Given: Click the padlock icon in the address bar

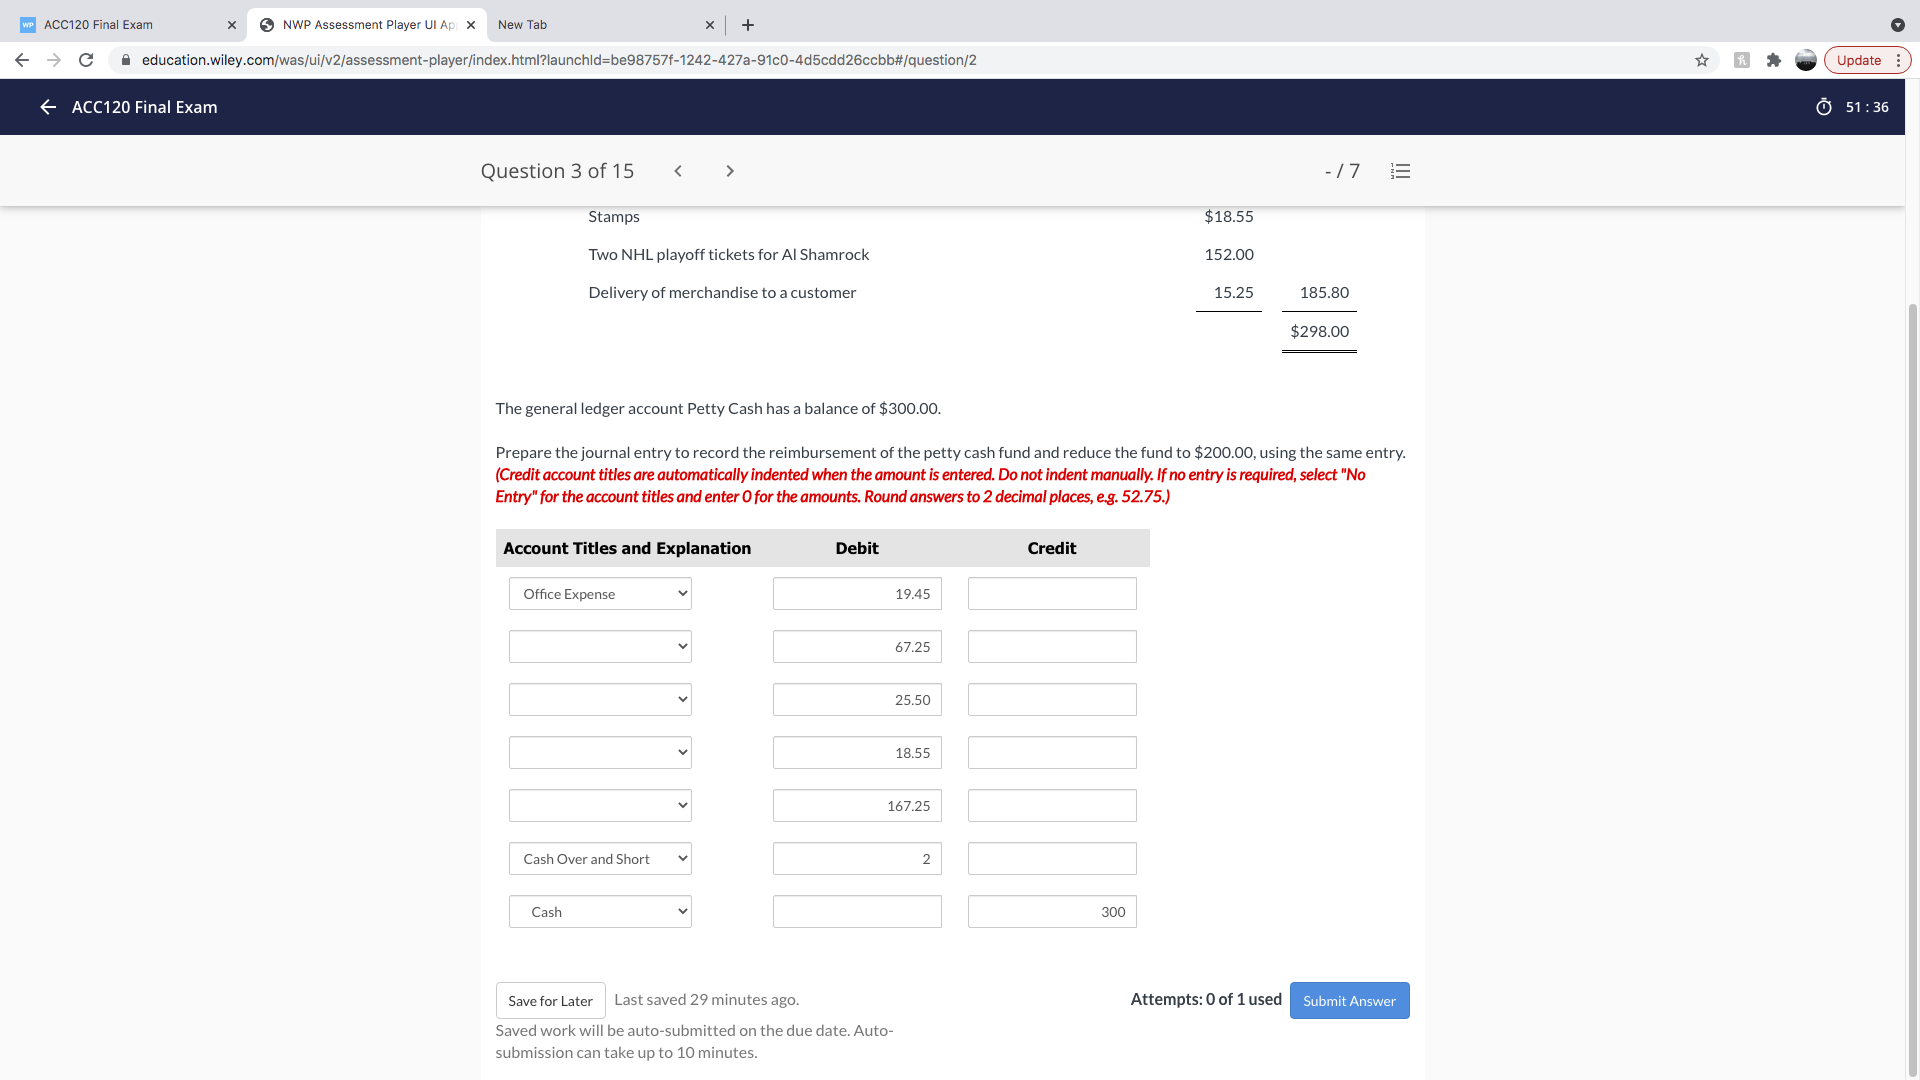Looking at the screenshot, I should coord(126,60).
